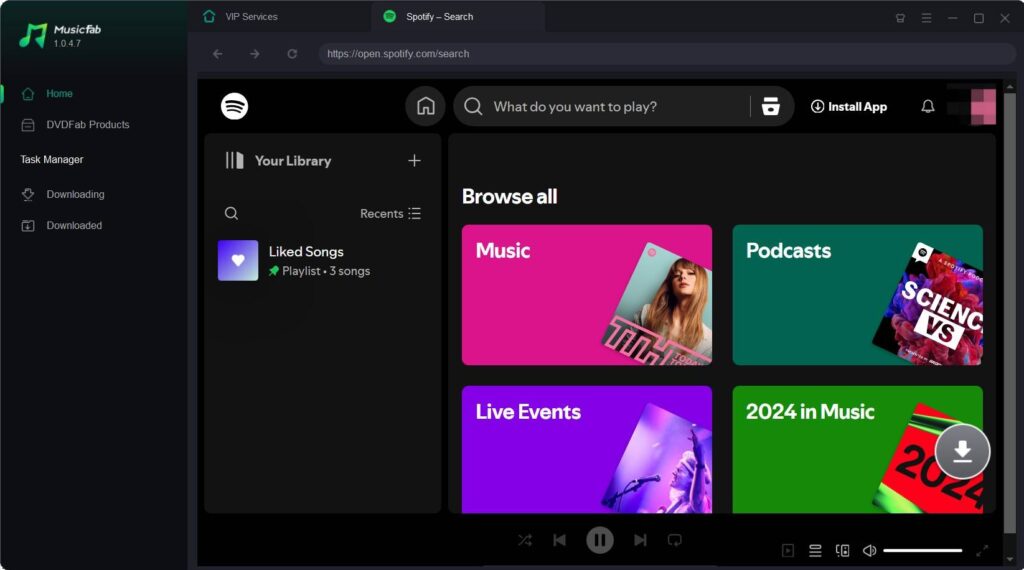
Task: Click the Spotify logo
Action: click(x=234, y=106)
